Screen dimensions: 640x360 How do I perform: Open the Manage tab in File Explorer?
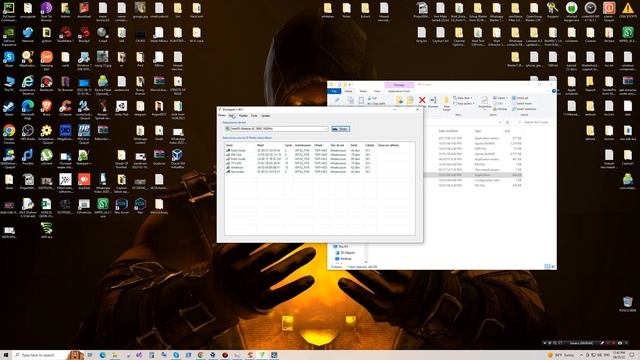click(399, 85)
